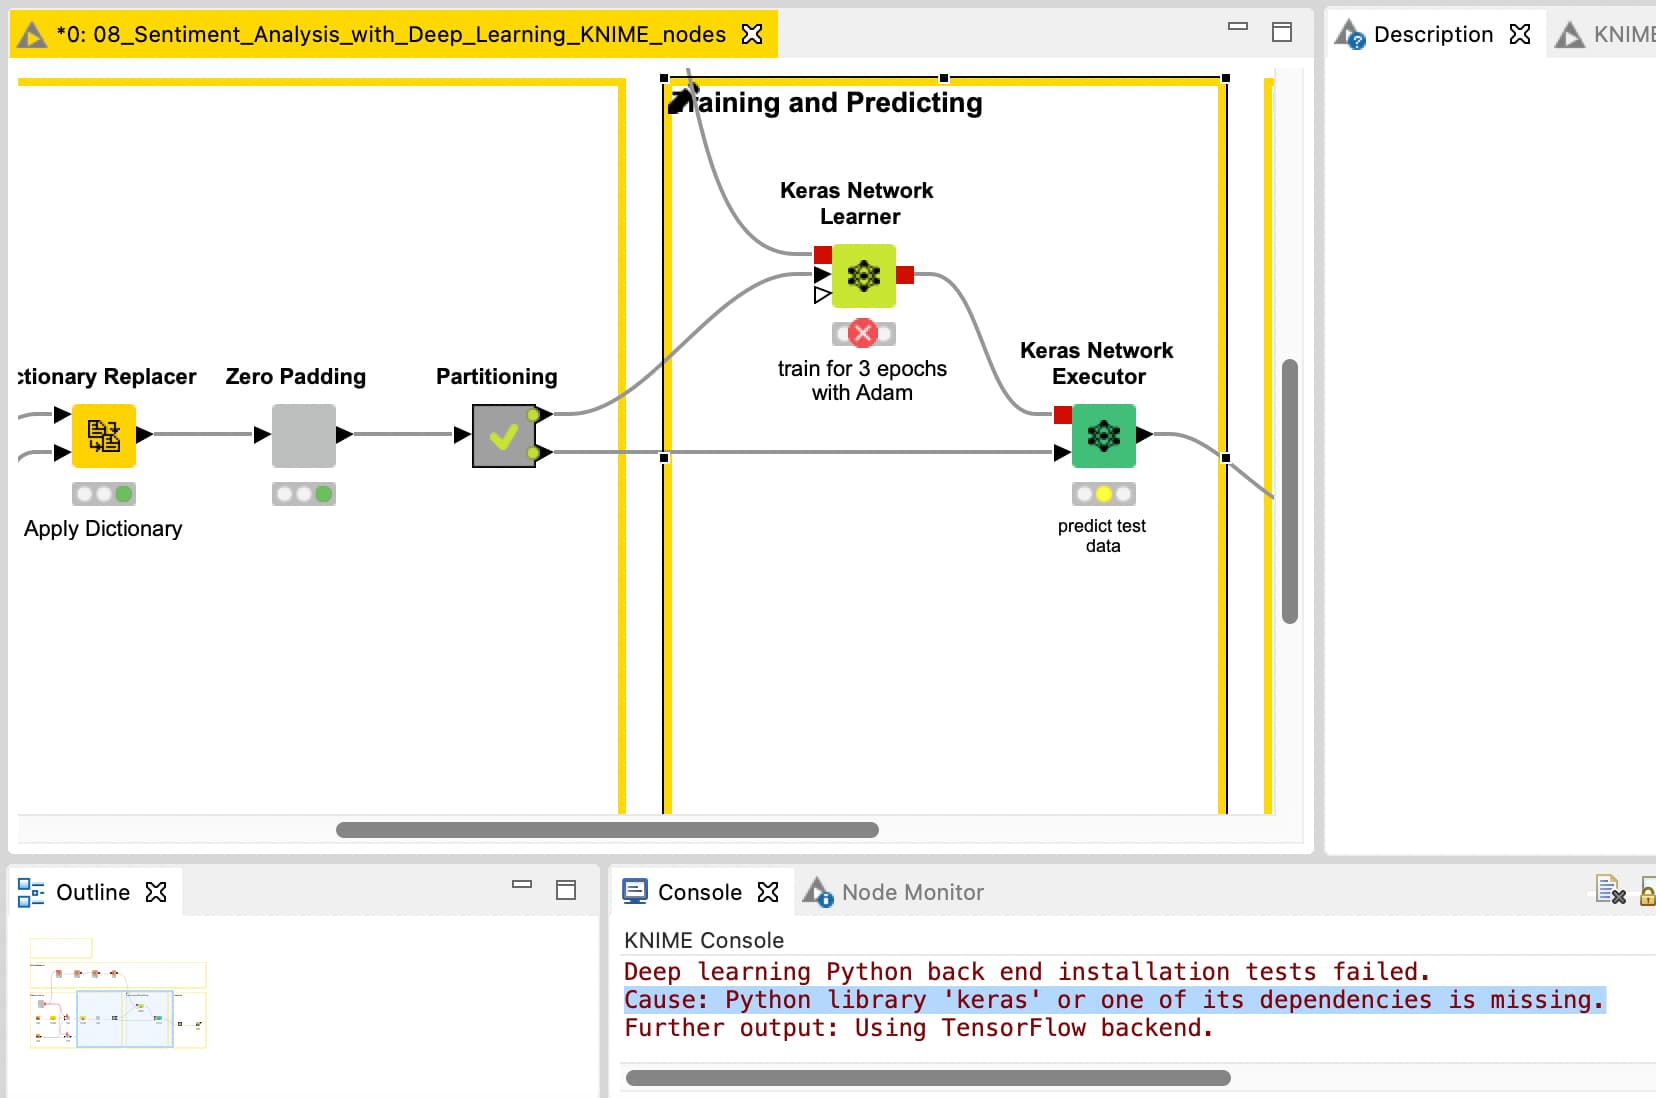1656x1098 pixels.
Task: Maximize the Outline panel
Action: tap(566, 890)
